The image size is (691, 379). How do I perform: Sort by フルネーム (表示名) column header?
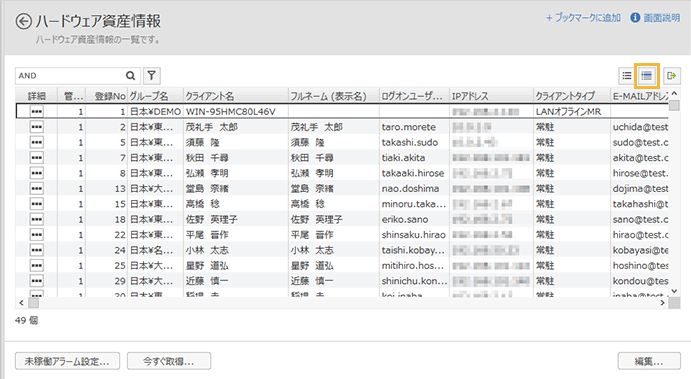point(334,96)
